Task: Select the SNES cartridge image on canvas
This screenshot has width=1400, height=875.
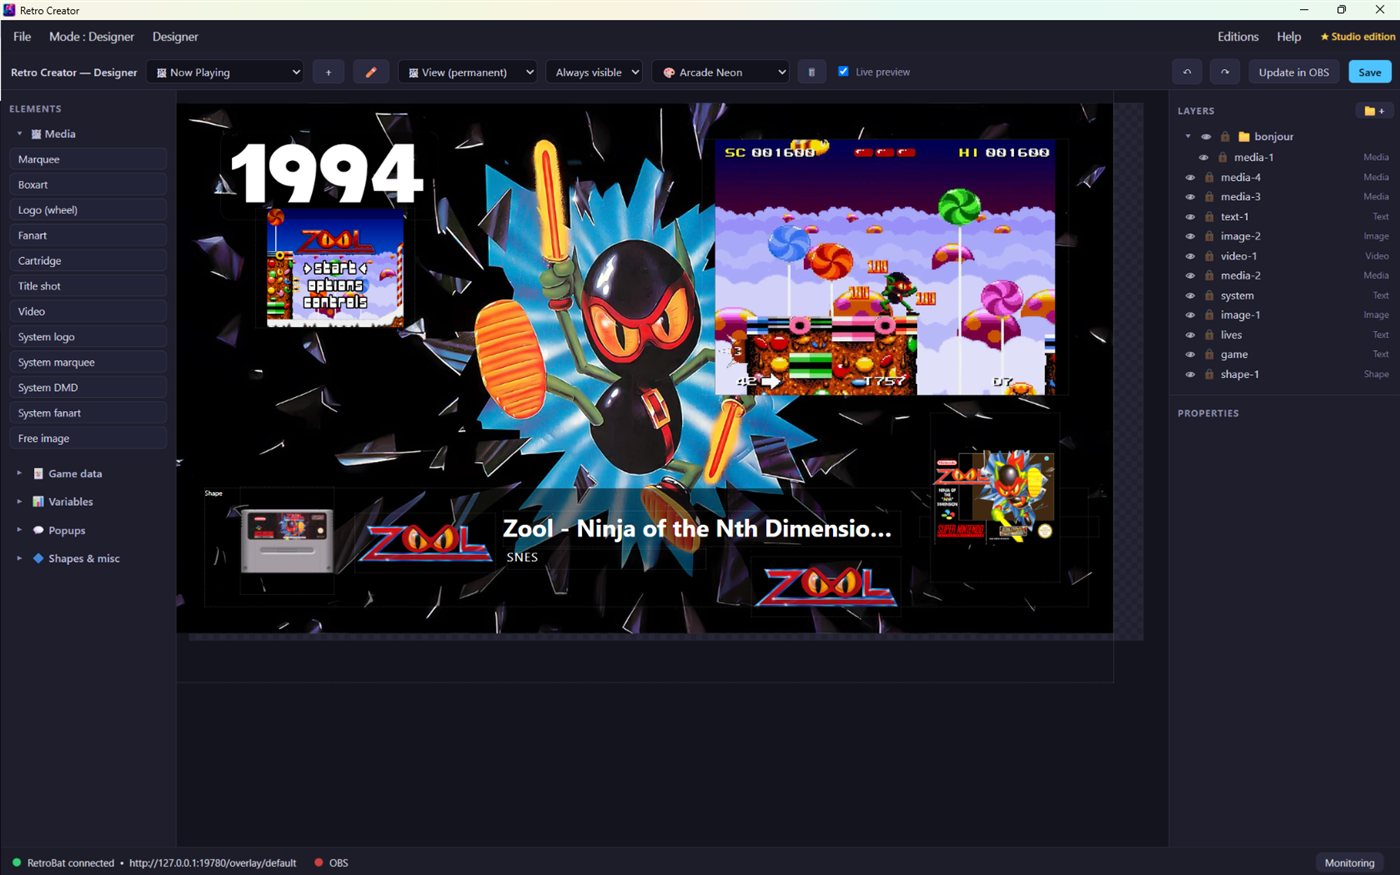Action: pyautogui.click(x=287, y=540)
